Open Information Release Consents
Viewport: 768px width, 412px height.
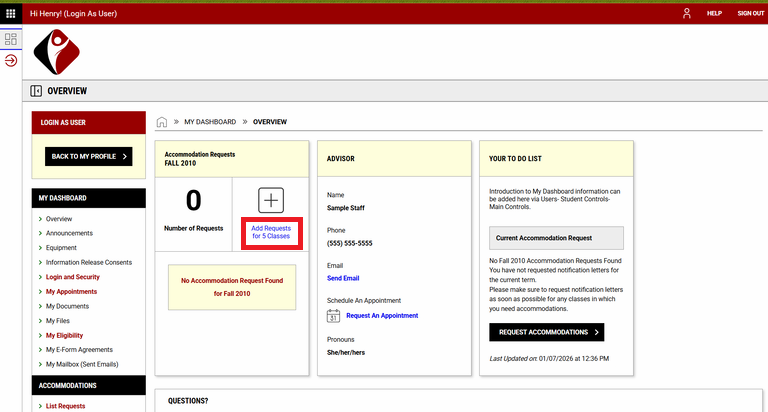click(x=89, y=263)
